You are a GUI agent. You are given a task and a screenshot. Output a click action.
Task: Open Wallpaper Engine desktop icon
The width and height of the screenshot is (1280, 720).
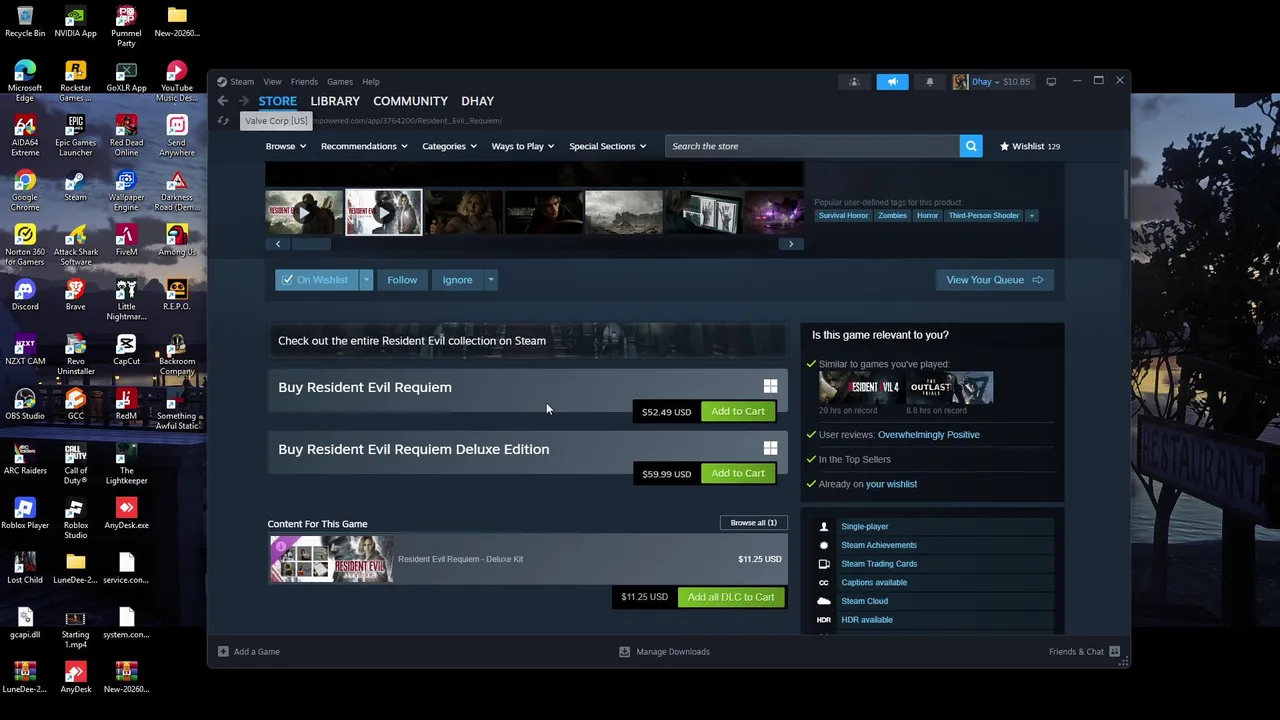coord(126,187)
